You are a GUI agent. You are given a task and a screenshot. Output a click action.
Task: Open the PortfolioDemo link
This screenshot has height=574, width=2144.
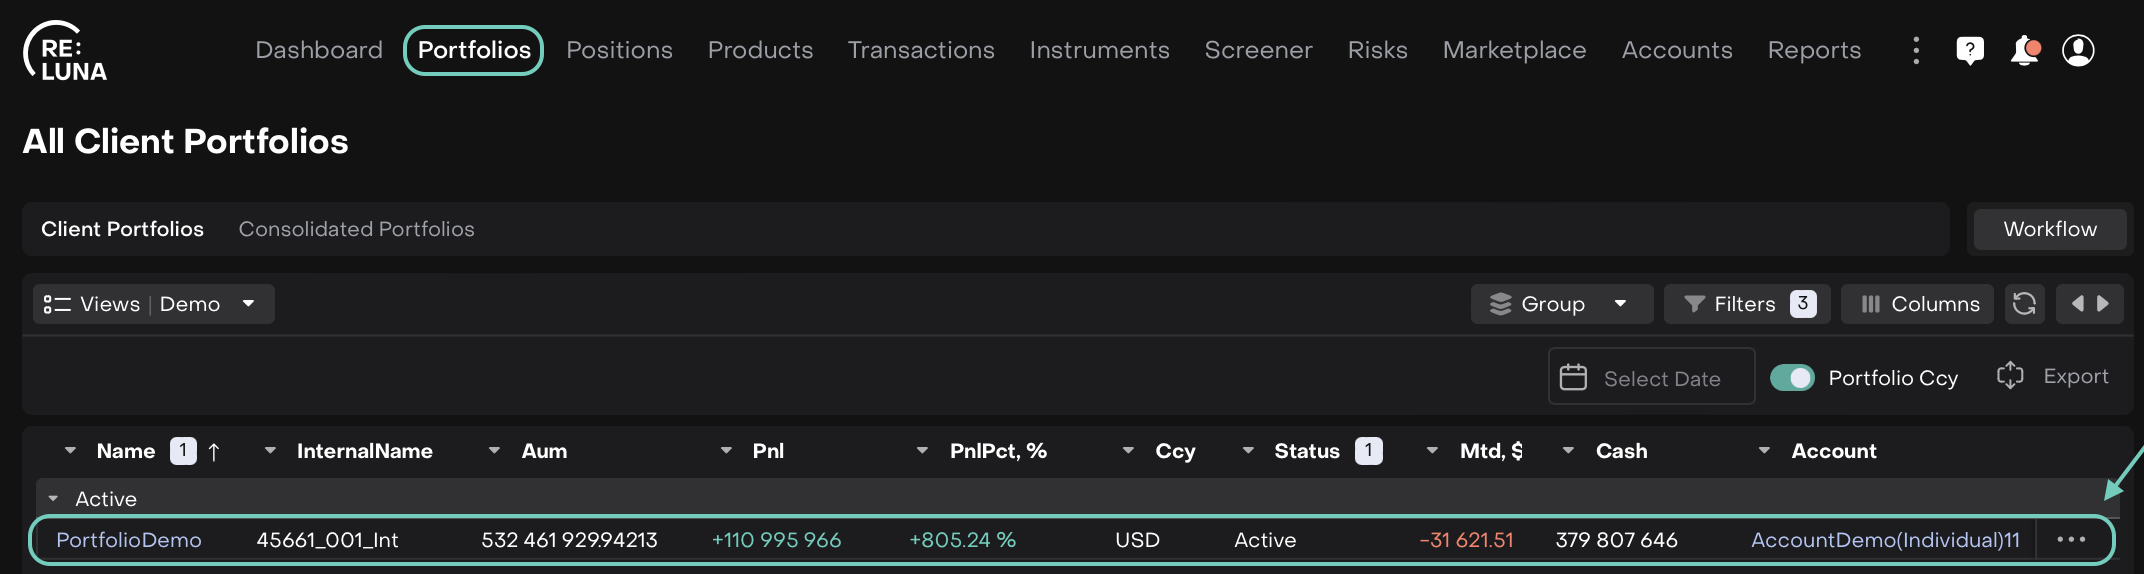coord(129,540)
